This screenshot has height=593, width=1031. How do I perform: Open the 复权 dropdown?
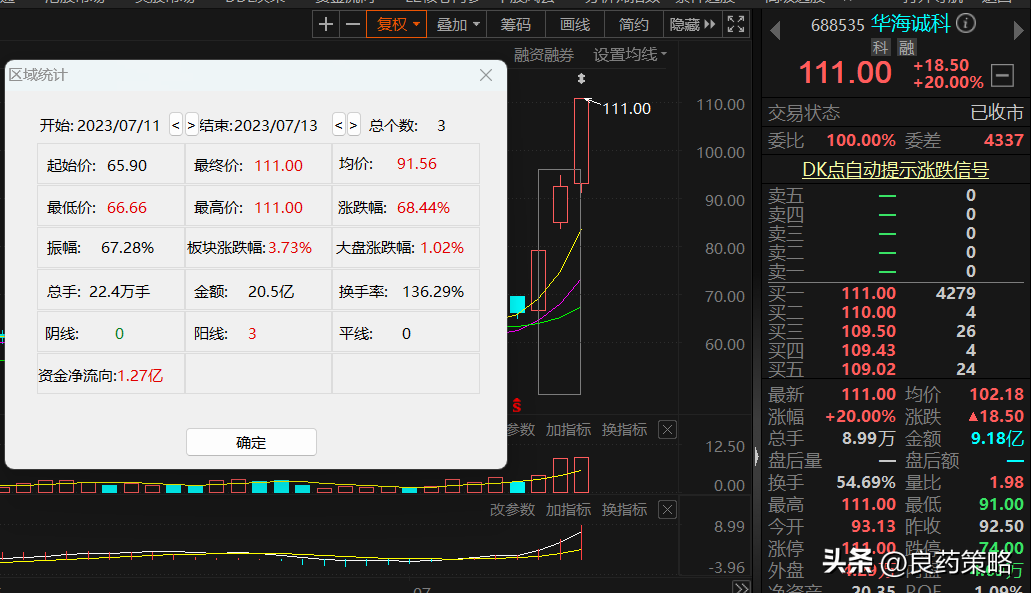(x=397, y=25)
